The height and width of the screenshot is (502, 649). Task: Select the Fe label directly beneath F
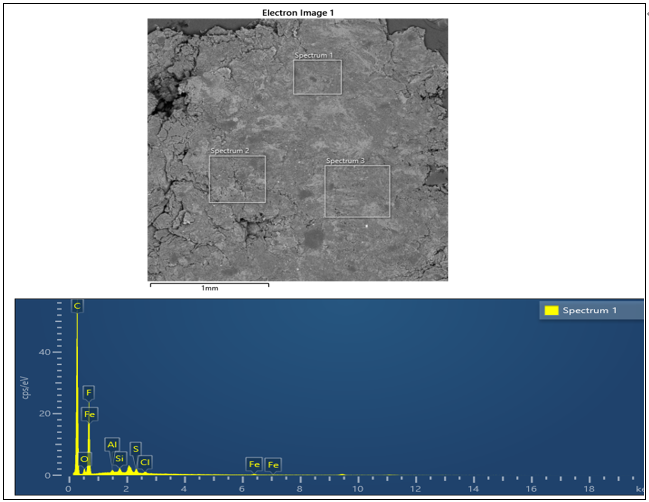tap(90, 413)
